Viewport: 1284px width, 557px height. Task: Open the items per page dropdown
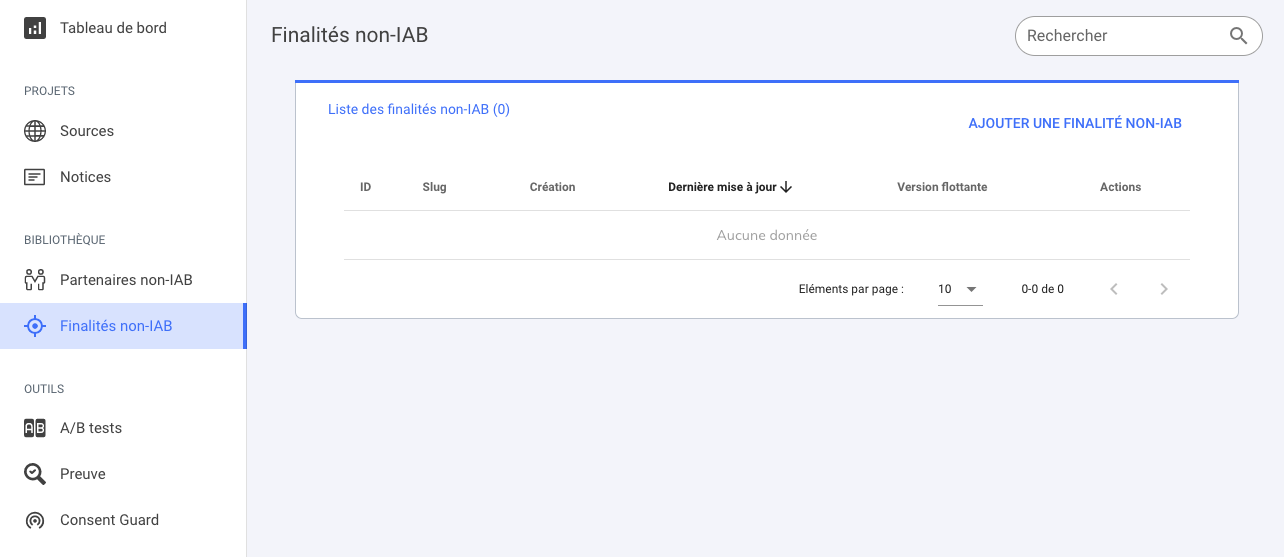pos(959,289)
